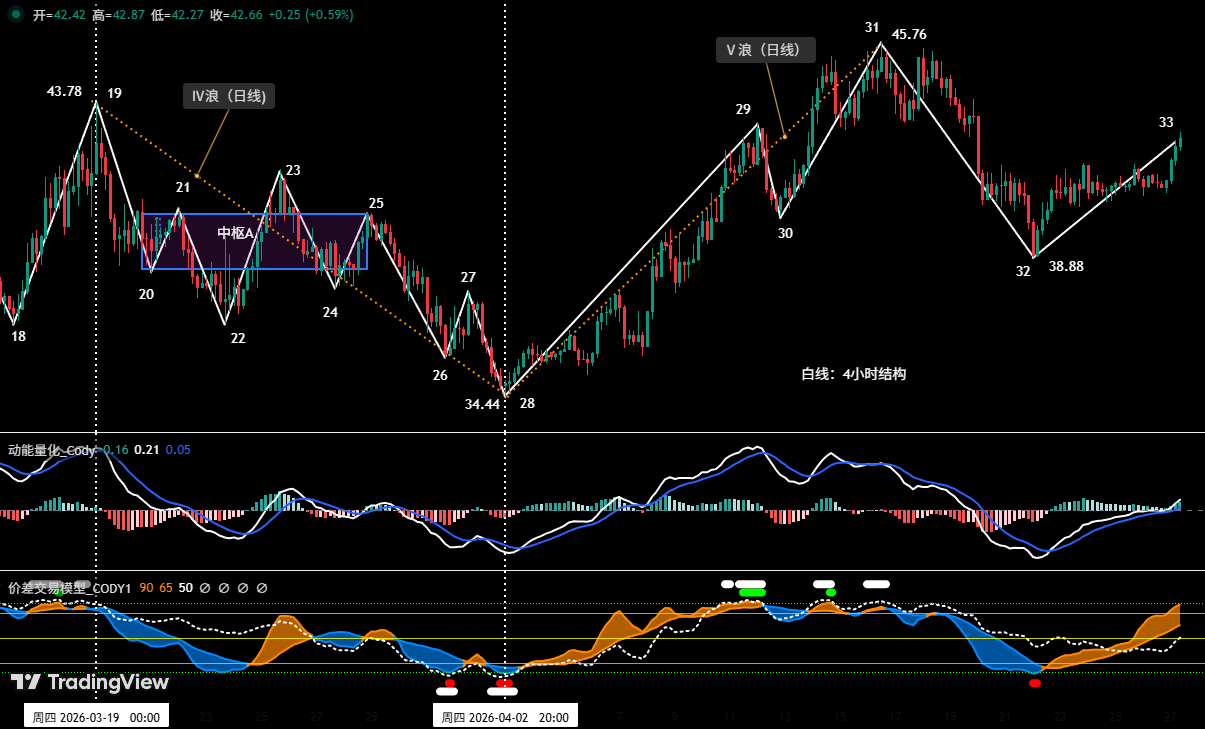
Task: Select the IV浪（日线） callout label
Action: 229,96
